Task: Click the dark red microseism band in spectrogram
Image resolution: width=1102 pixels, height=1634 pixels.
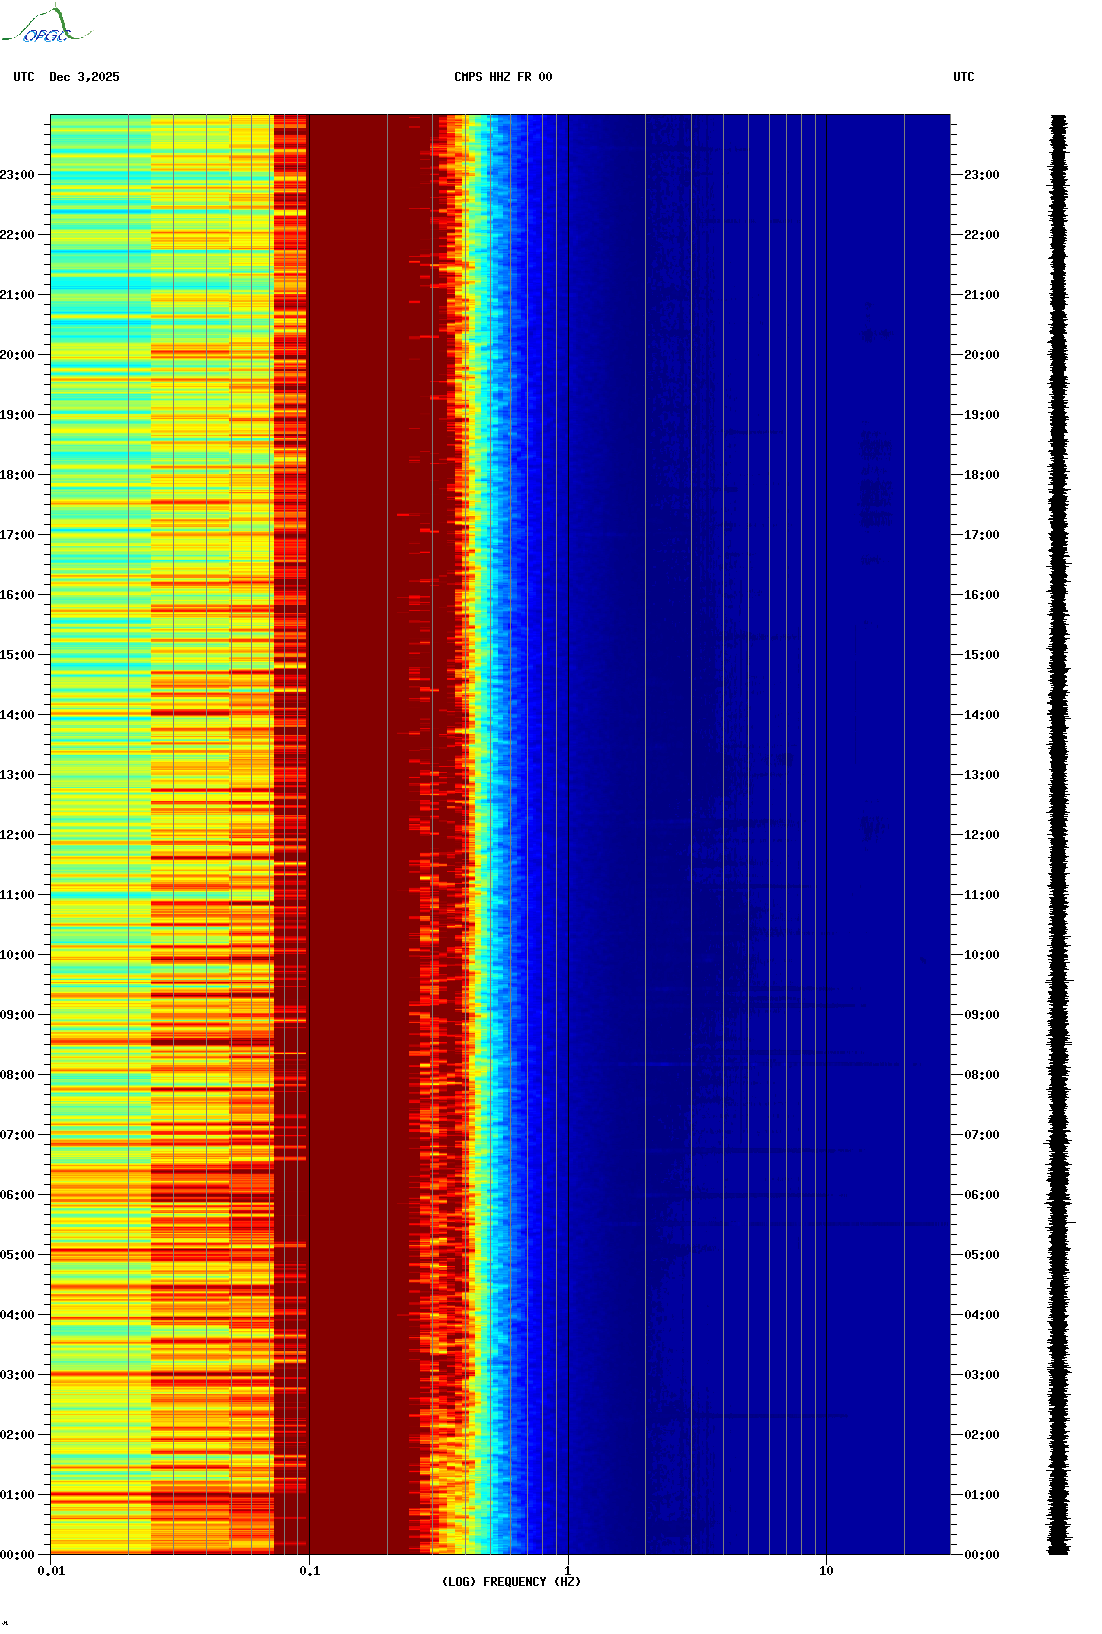Action: [x=360, y=835]
